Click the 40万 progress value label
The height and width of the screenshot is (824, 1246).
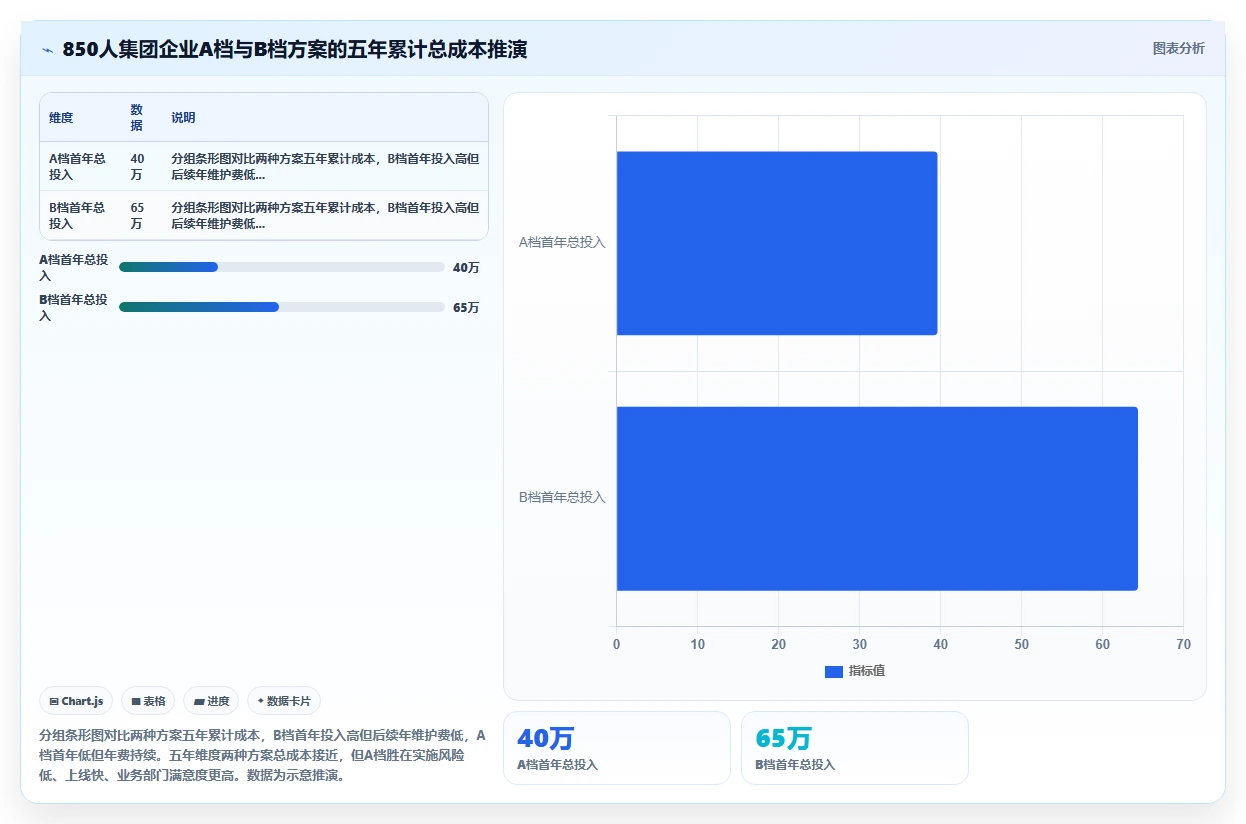click(466, 268)
